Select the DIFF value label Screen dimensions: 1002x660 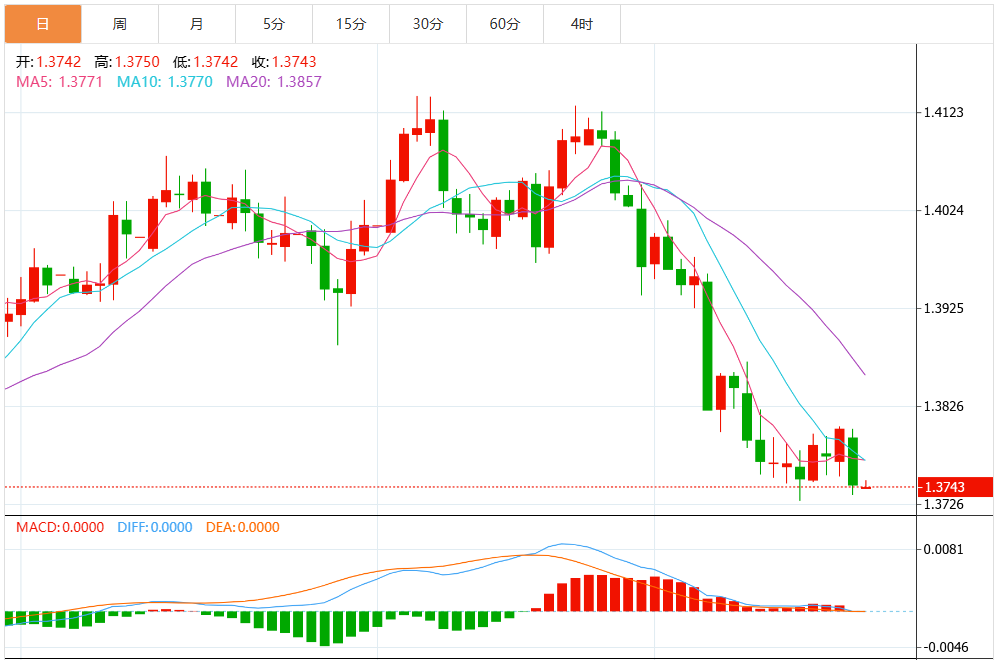click(x=154, y=527)
